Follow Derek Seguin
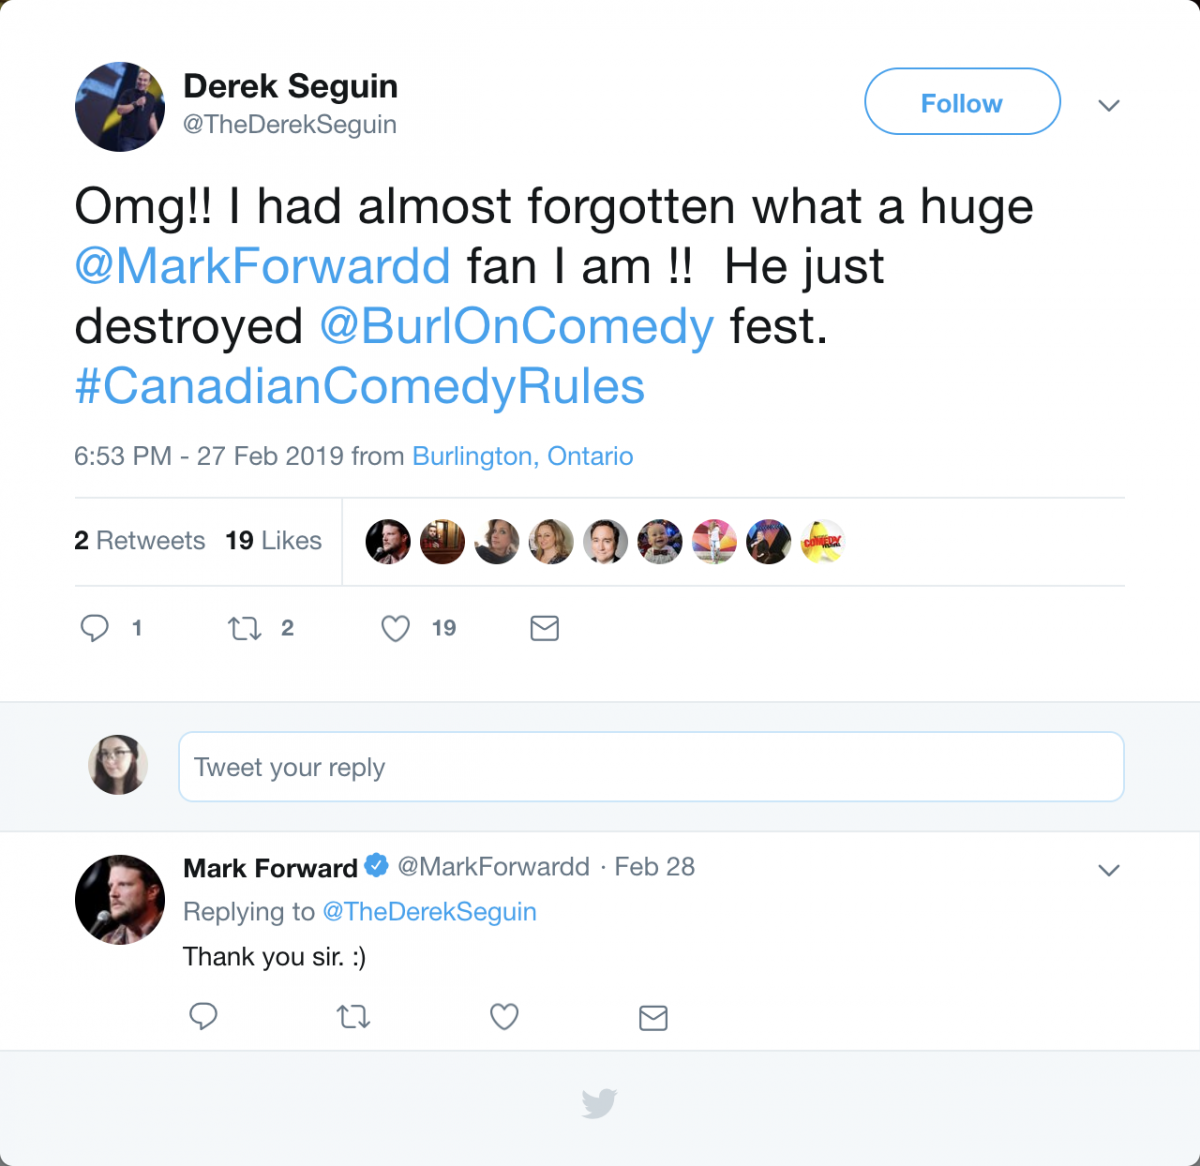Screen dimensions: 1200x1166 pyautogui.click(x=961, y=102)
